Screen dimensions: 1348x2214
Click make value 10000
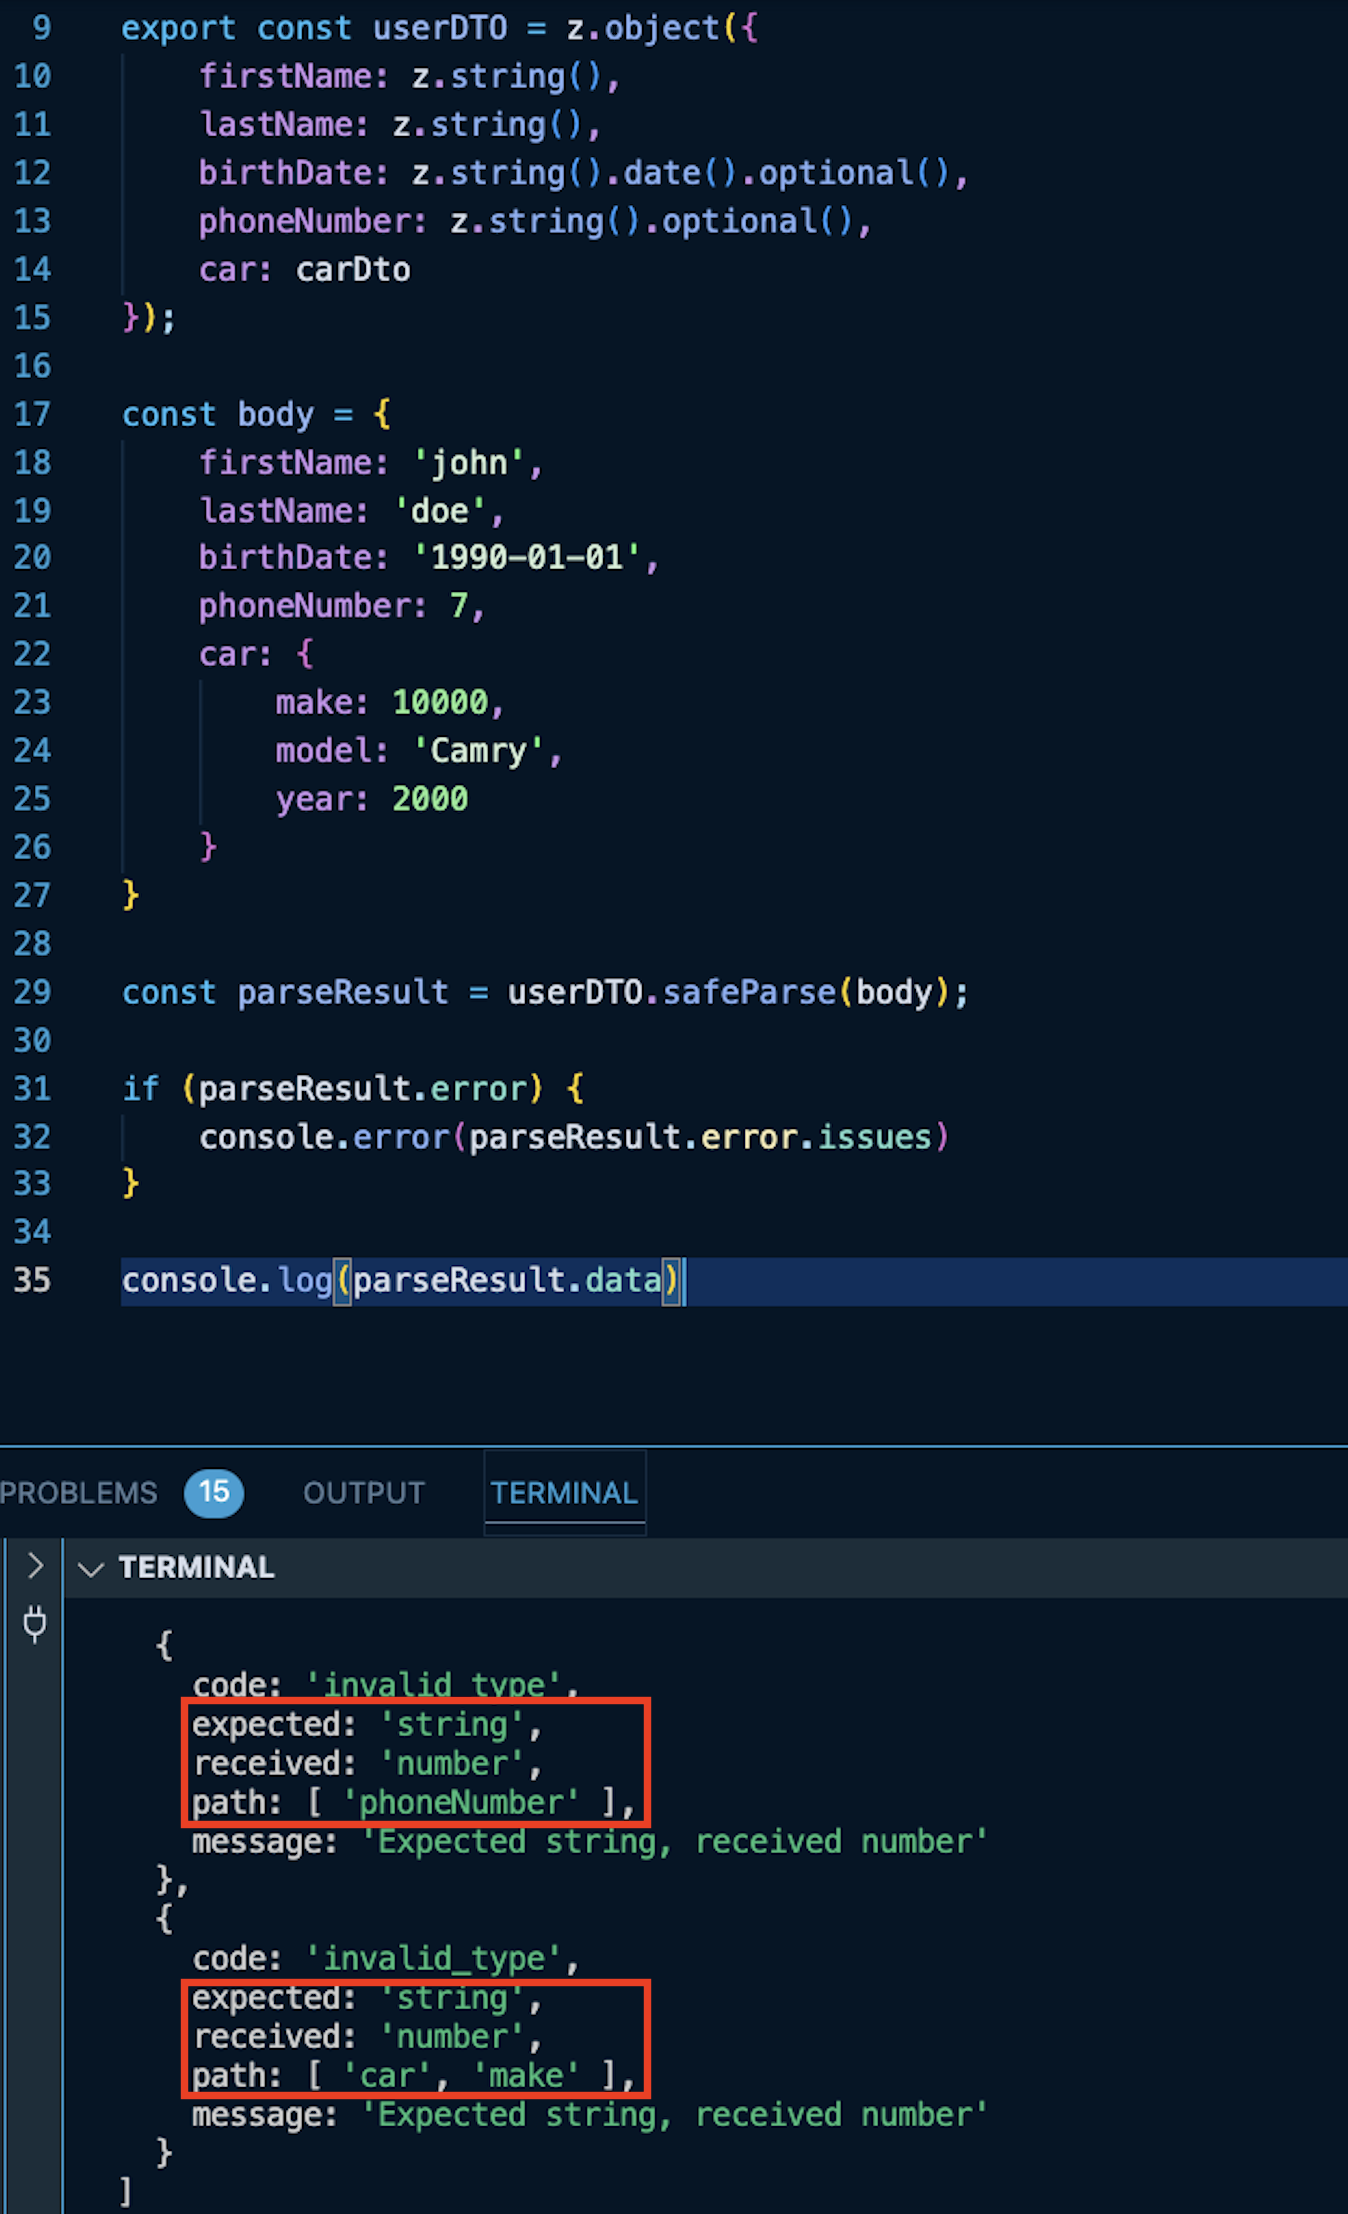pyautogui.click(x=440, y=702)
